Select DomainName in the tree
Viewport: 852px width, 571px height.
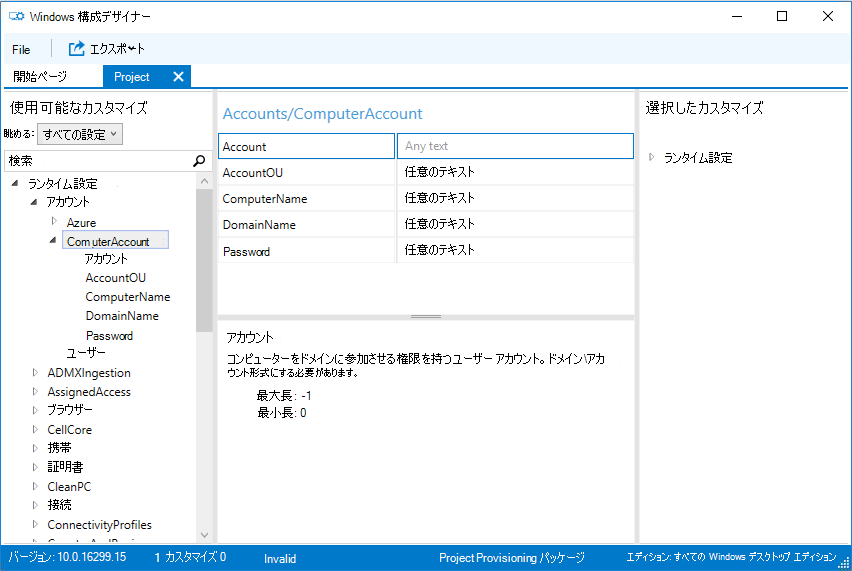click(x=122, y=316)
